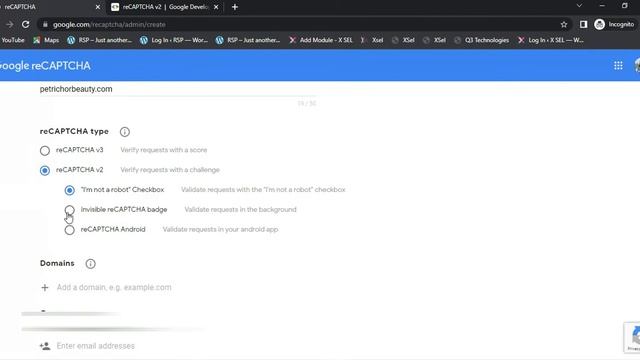Click the Incognito profile indicator

[614, 24]
